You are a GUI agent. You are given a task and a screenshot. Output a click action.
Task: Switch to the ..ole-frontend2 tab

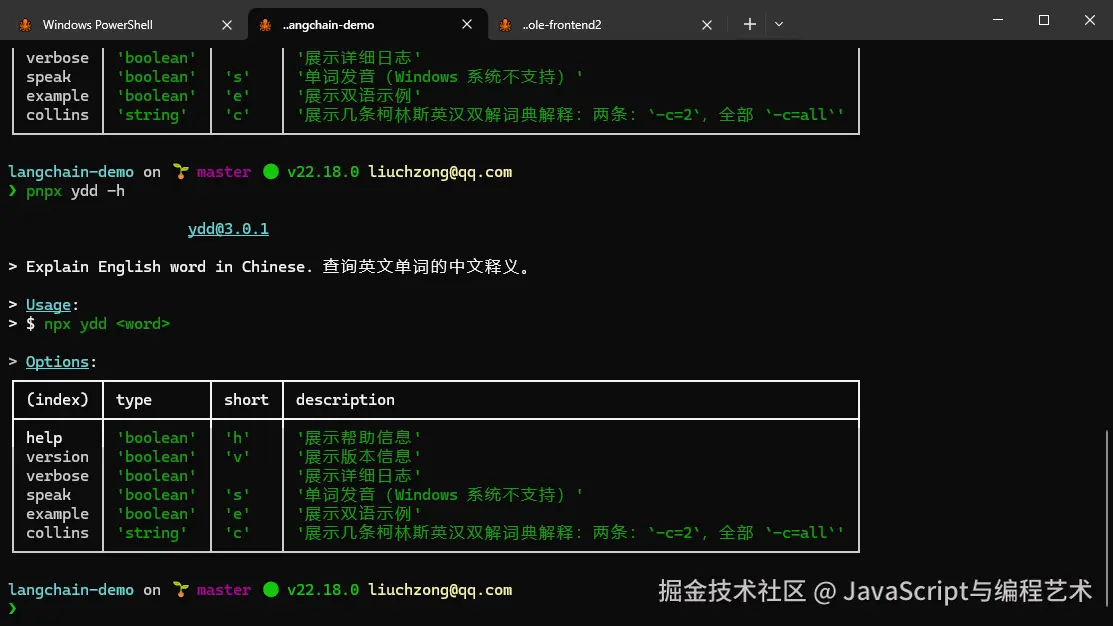coord(608,24)
